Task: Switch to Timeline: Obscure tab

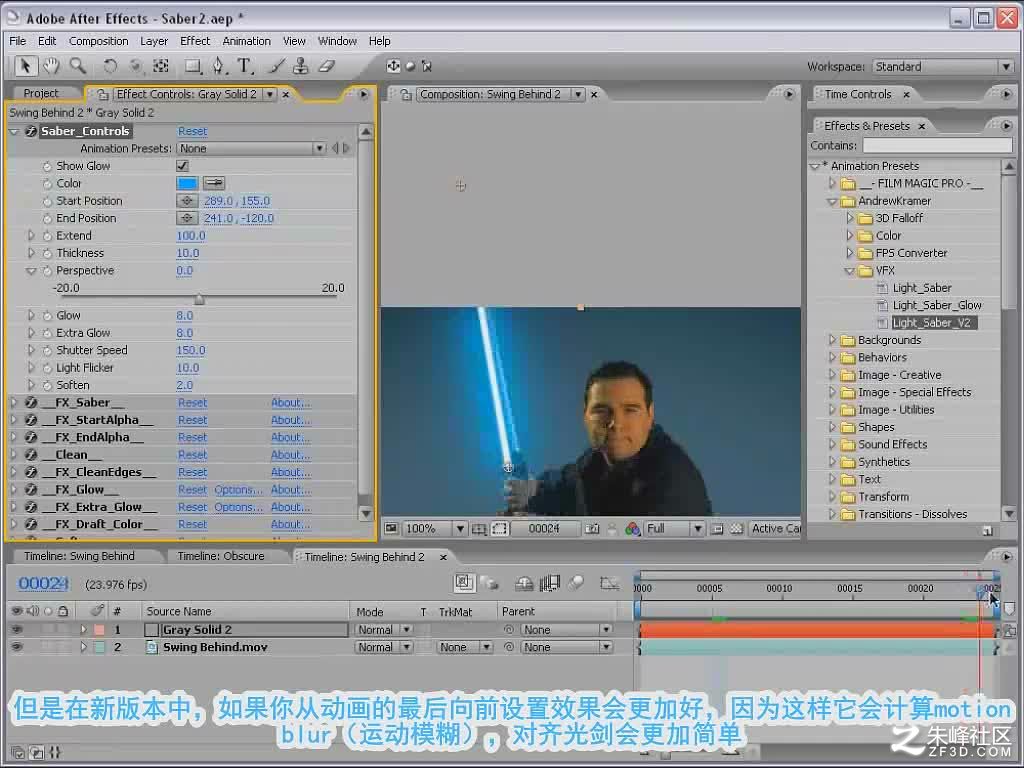Action: coord(221,556)
